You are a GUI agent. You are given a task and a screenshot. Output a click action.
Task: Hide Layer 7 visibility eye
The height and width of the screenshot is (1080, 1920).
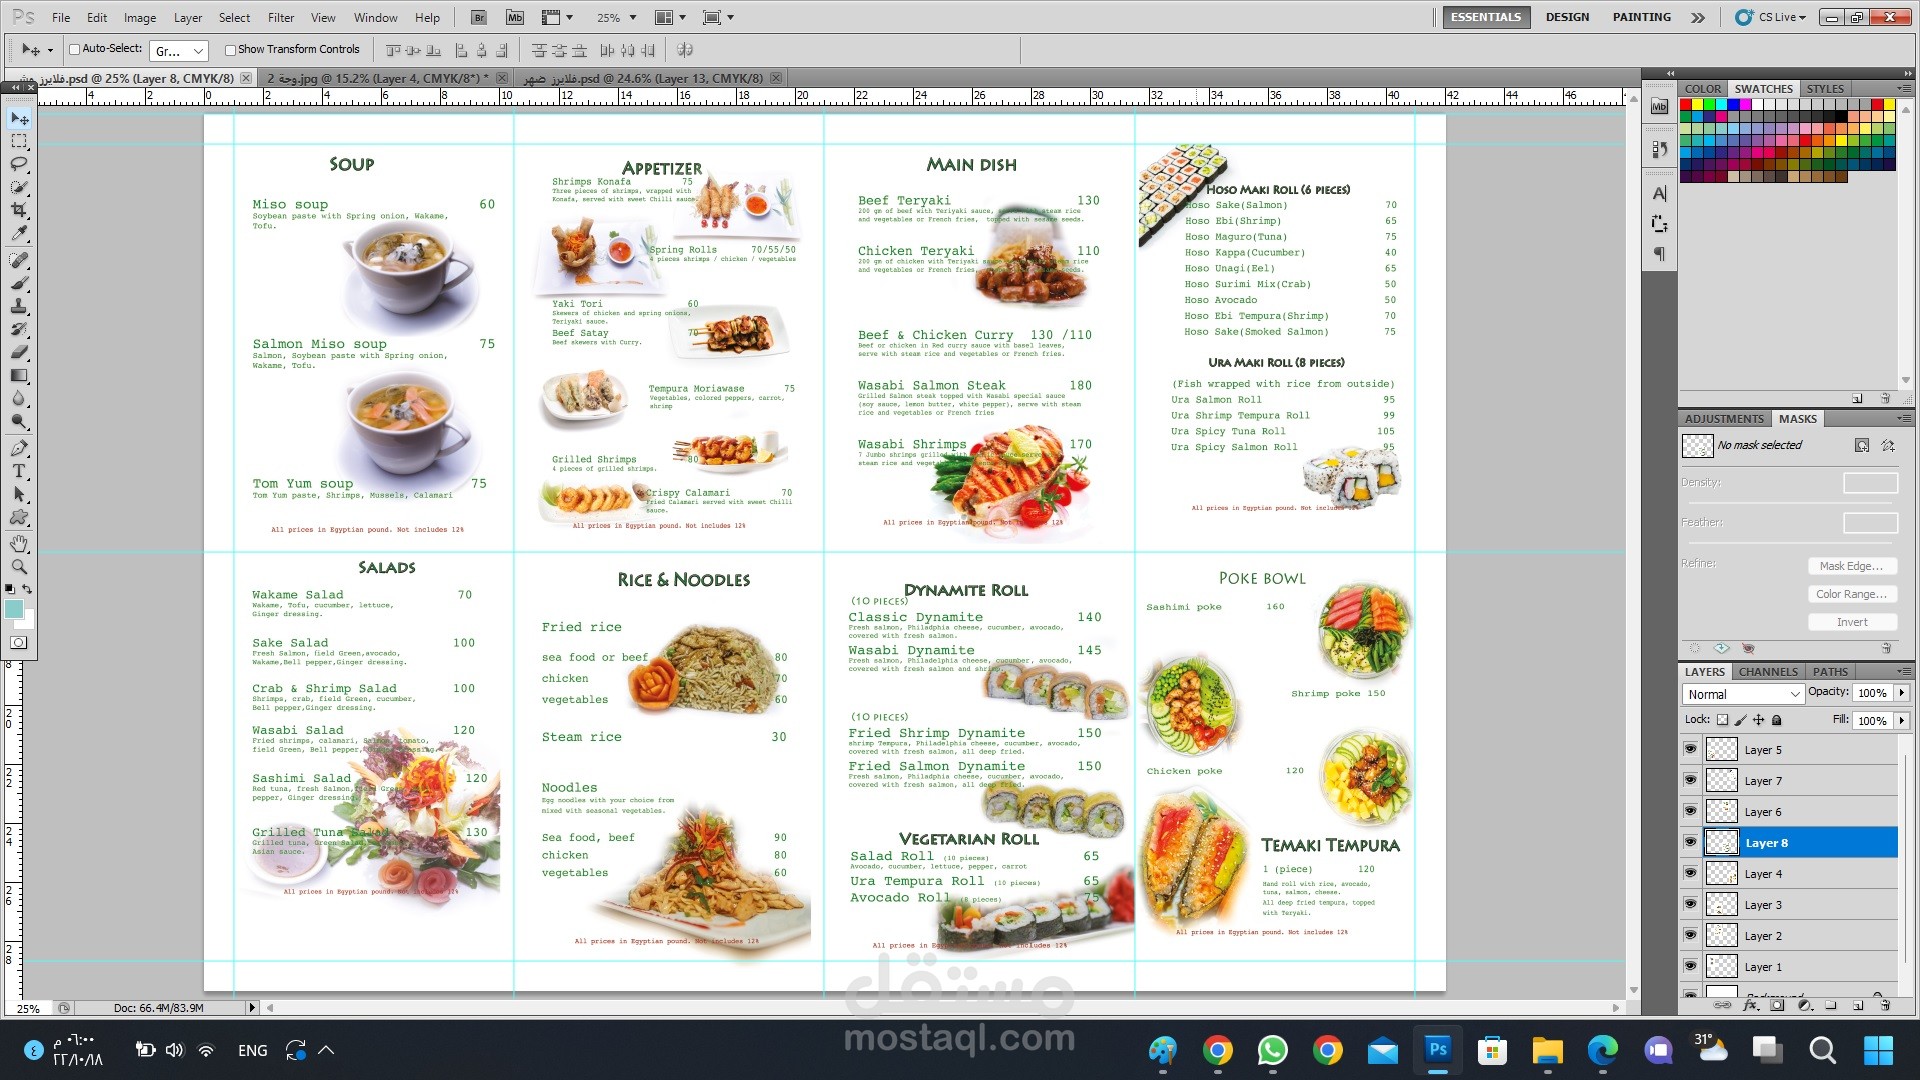[1690, 780]
